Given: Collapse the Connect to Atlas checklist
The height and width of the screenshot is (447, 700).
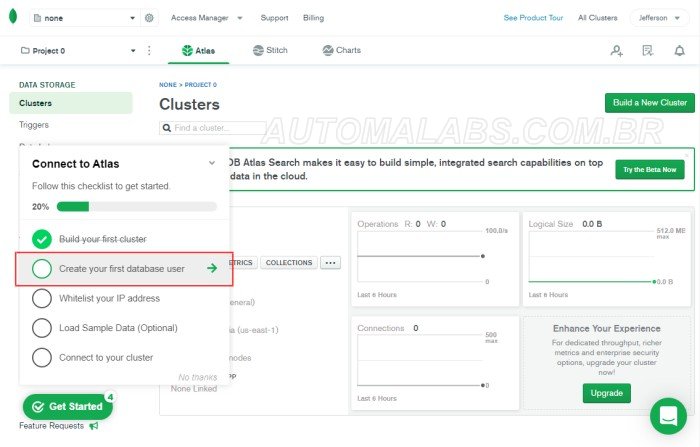Looking at the screenshot, I should pos(212,163).
